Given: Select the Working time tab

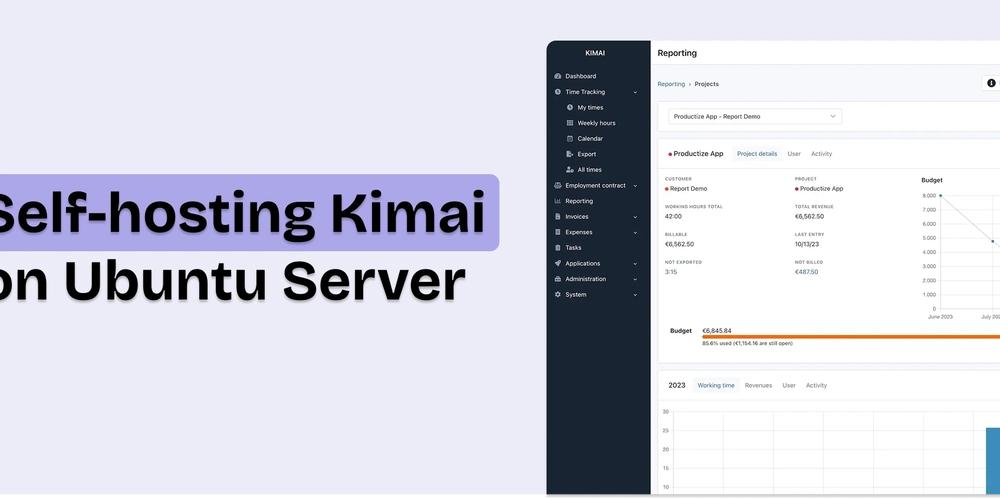Looking at the screenshot, I should point(716,385).
